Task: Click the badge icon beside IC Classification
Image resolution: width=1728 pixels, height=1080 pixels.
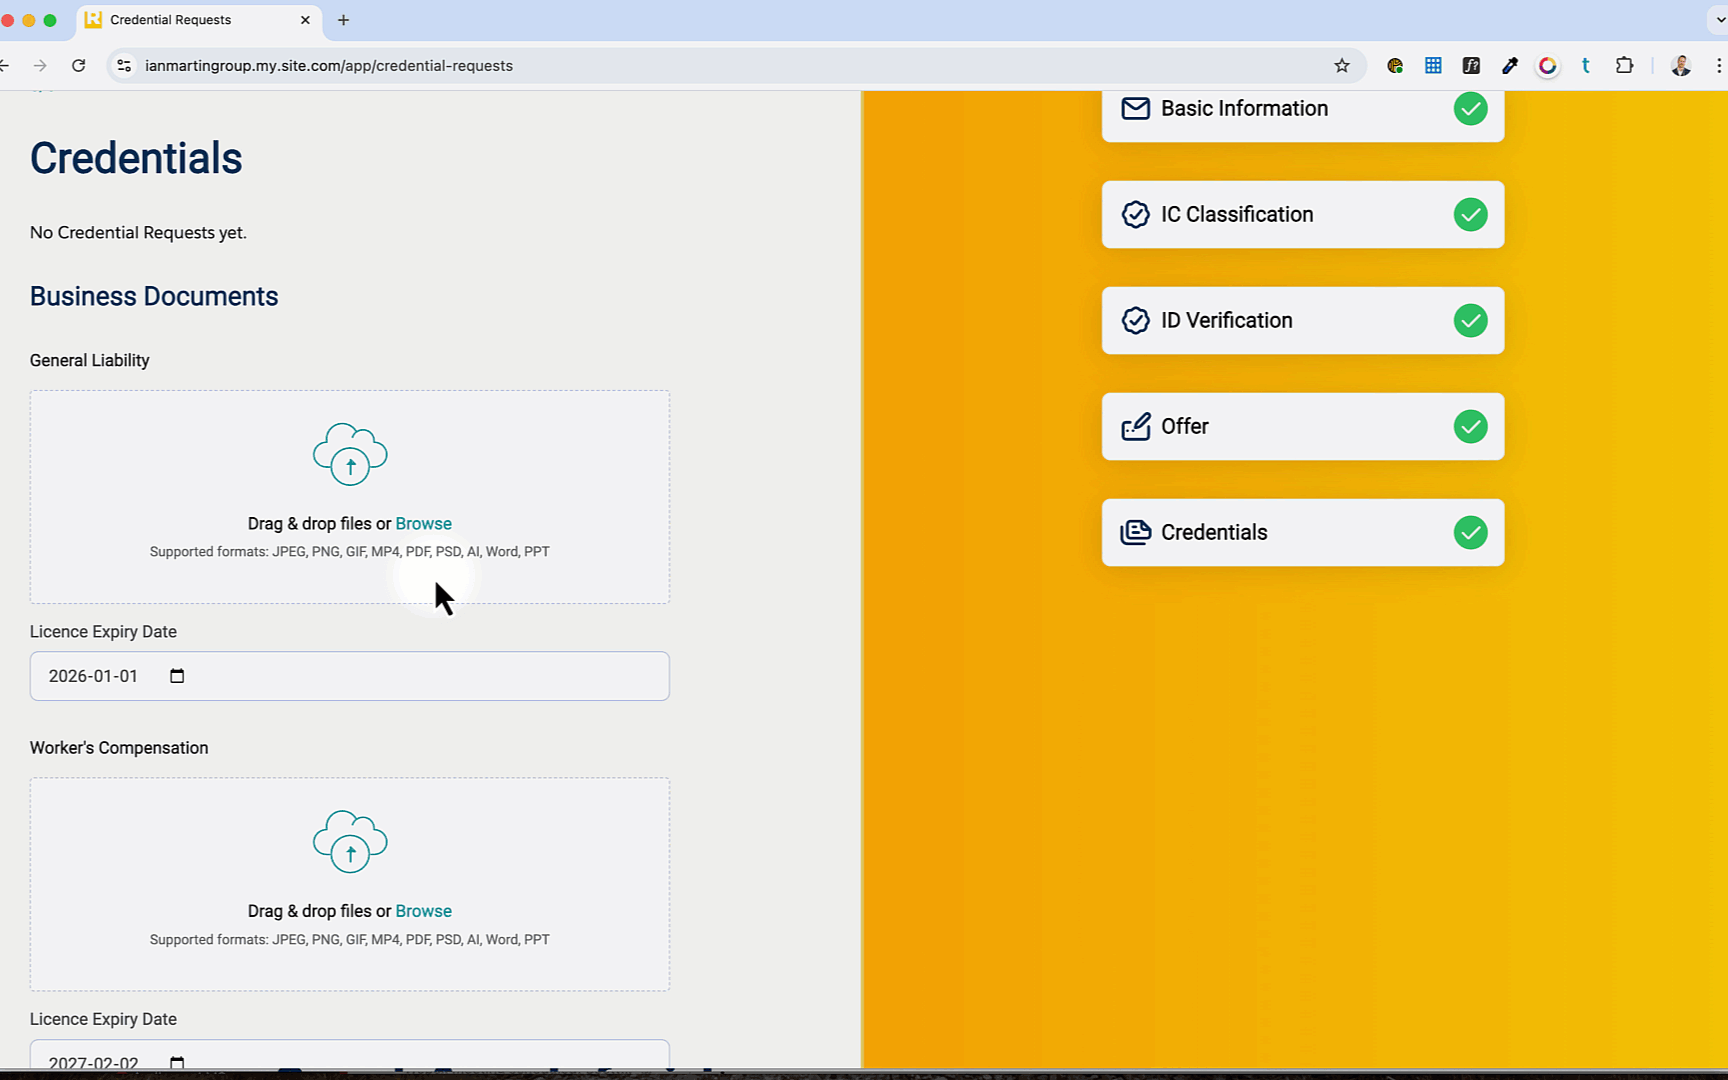Action: (1135, 215)
